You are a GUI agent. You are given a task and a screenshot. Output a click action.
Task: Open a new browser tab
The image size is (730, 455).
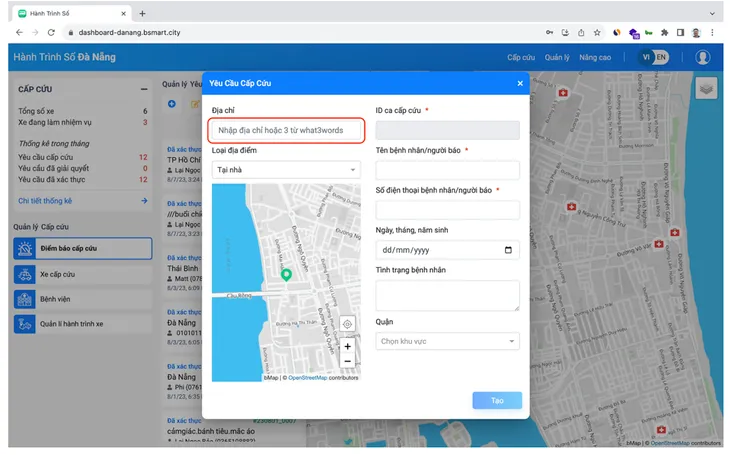142,14
